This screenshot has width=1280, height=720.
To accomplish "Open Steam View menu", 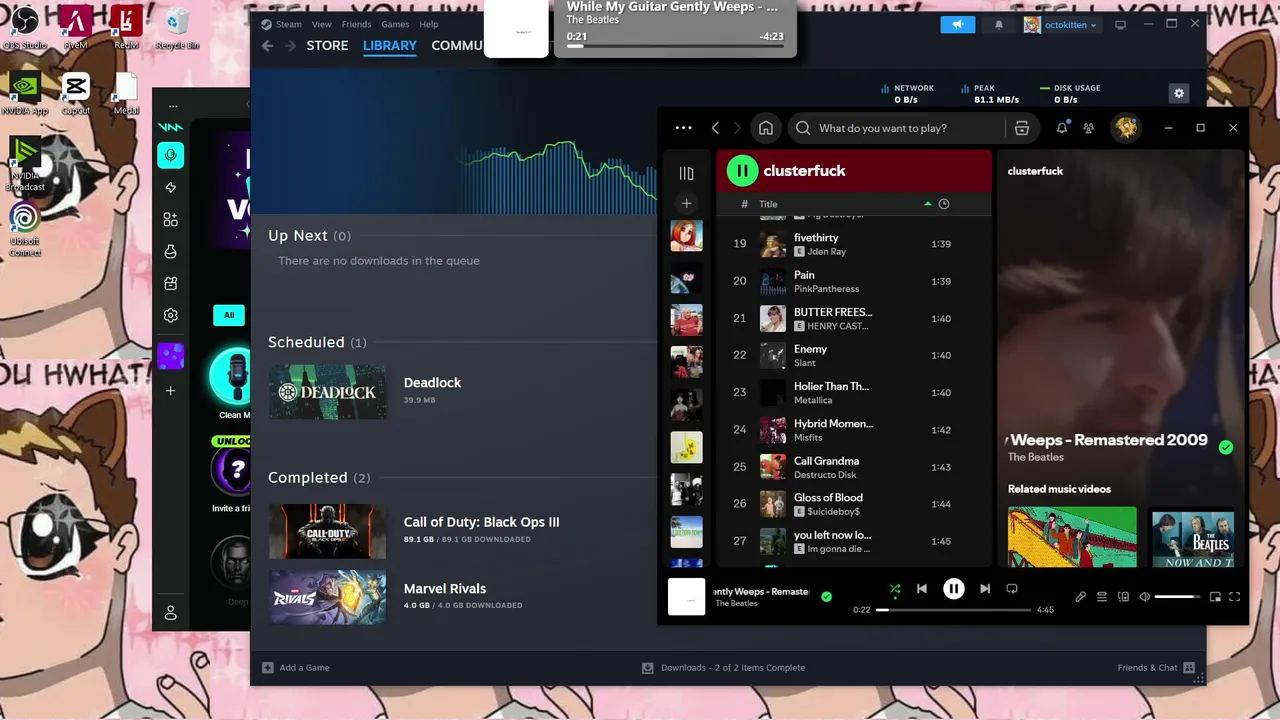I will 321,24.
